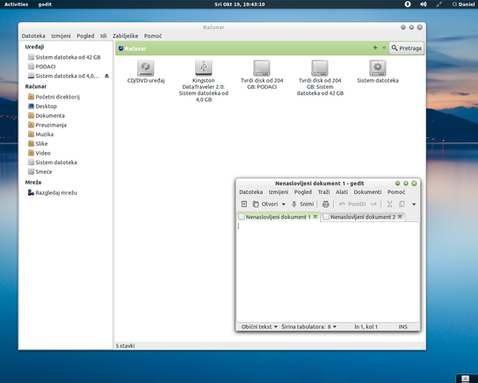Click Snimi to save the document
This screenshot has height=383, width=478.
click(303, 204)
